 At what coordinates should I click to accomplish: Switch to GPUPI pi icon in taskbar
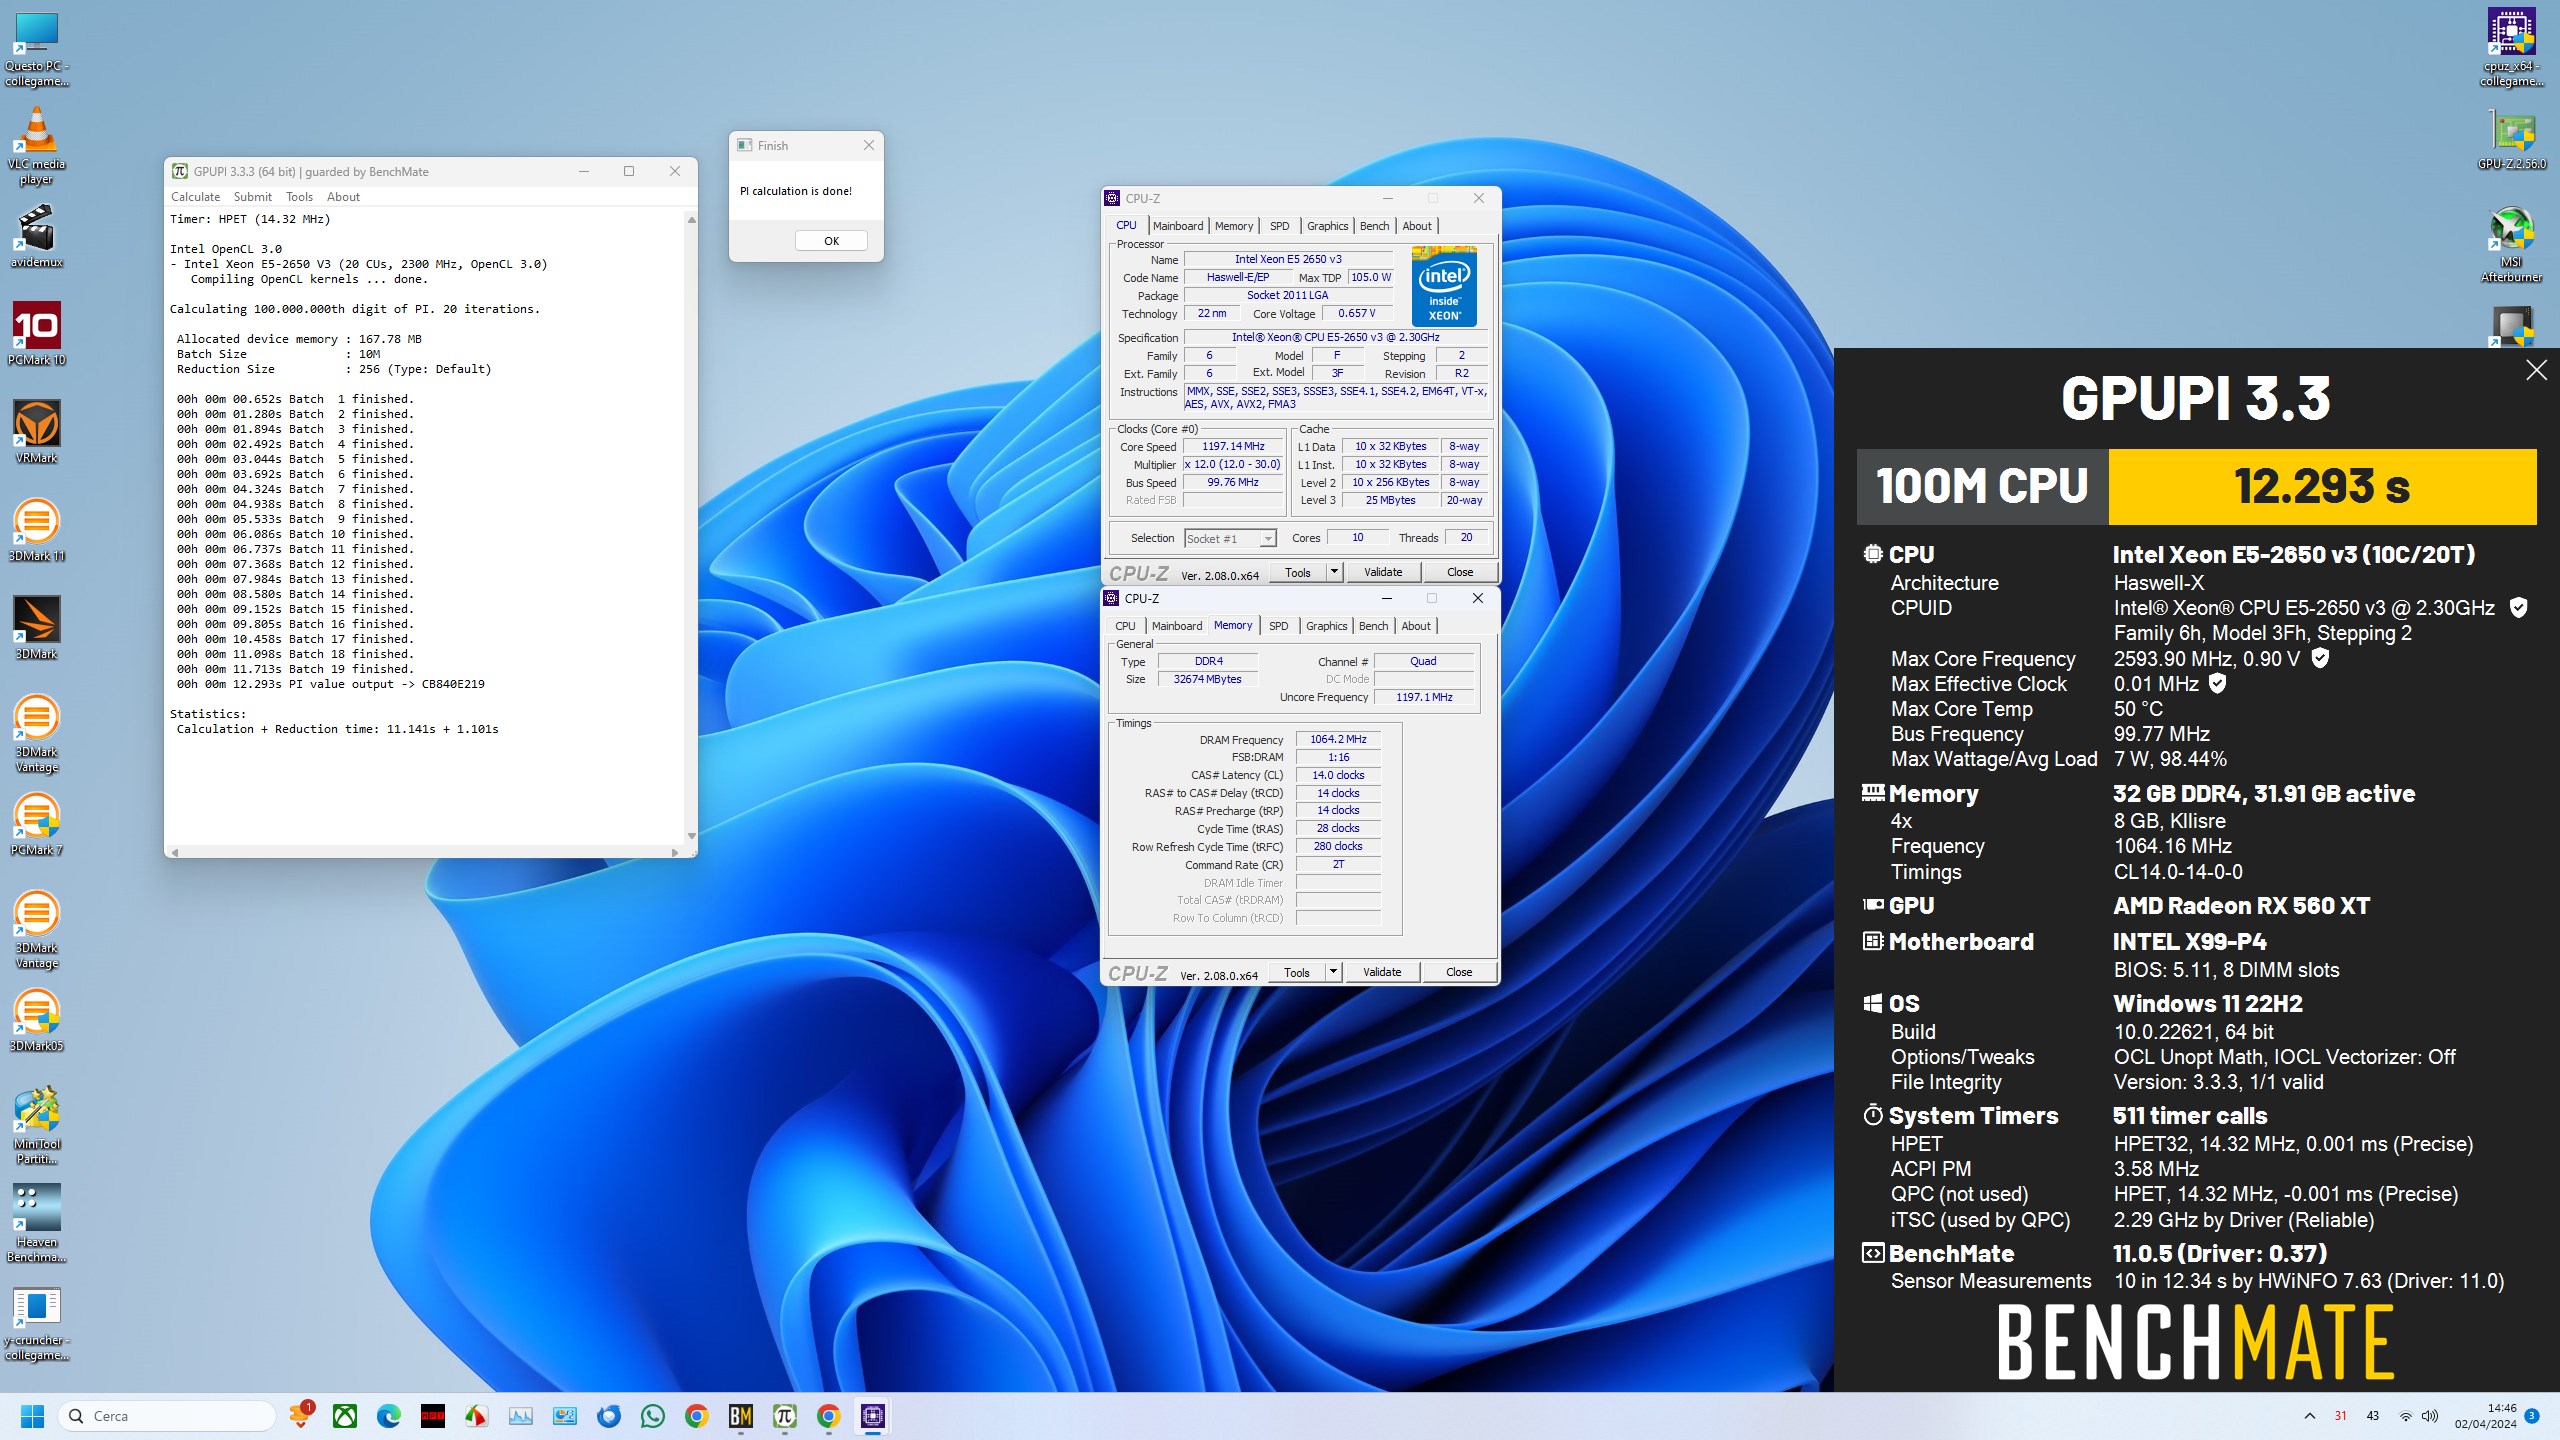point(785,1416)
